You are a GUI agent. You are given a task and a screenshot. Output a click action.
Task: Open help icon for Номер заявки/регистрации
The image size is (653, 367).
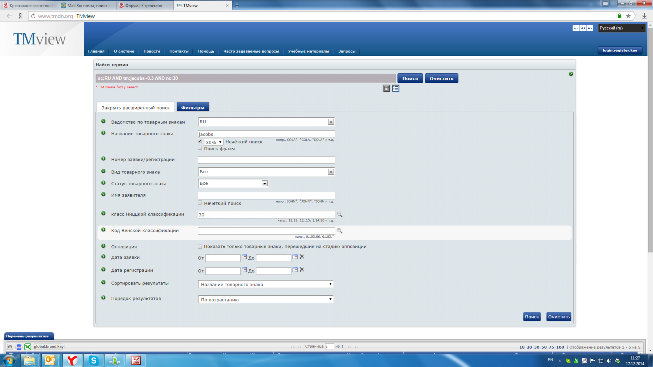103,159
